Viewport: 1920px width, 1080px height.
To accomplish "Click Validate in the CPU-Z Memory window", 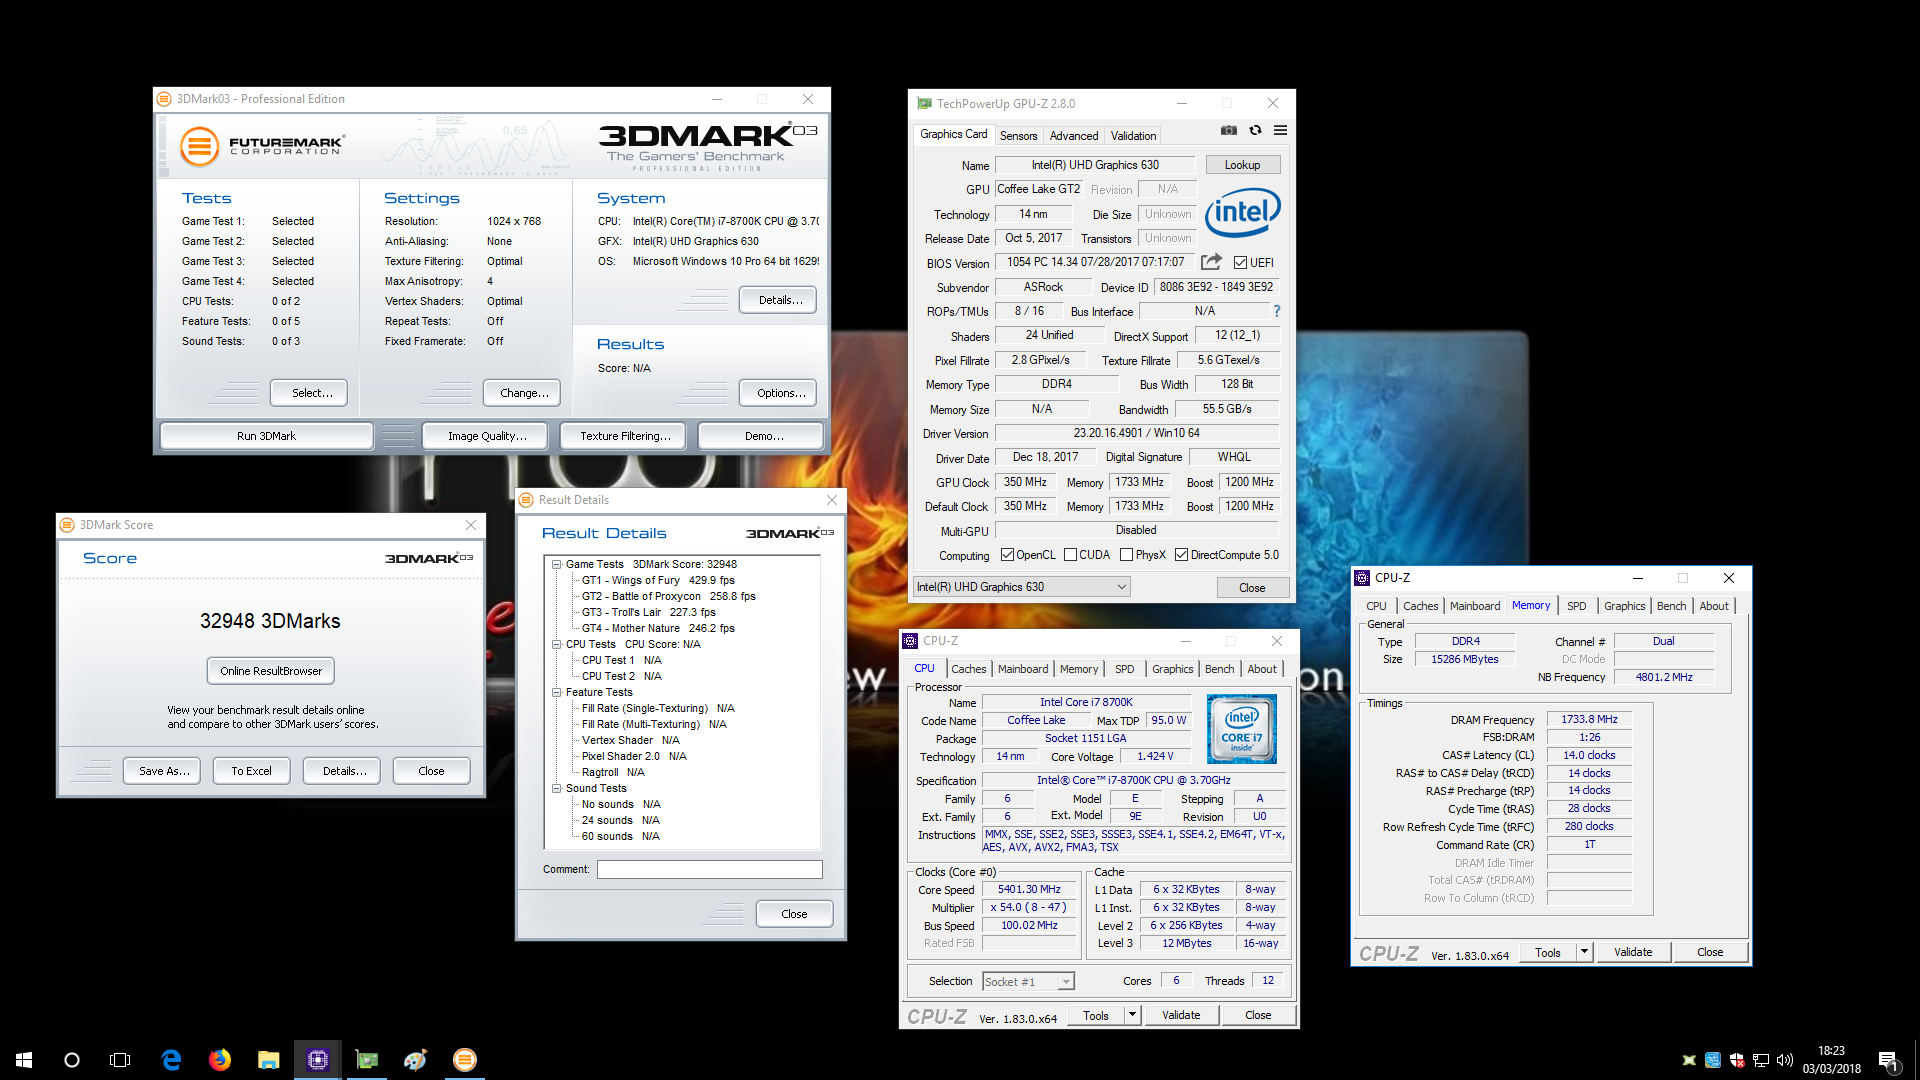I will [x=1632, y=952].
